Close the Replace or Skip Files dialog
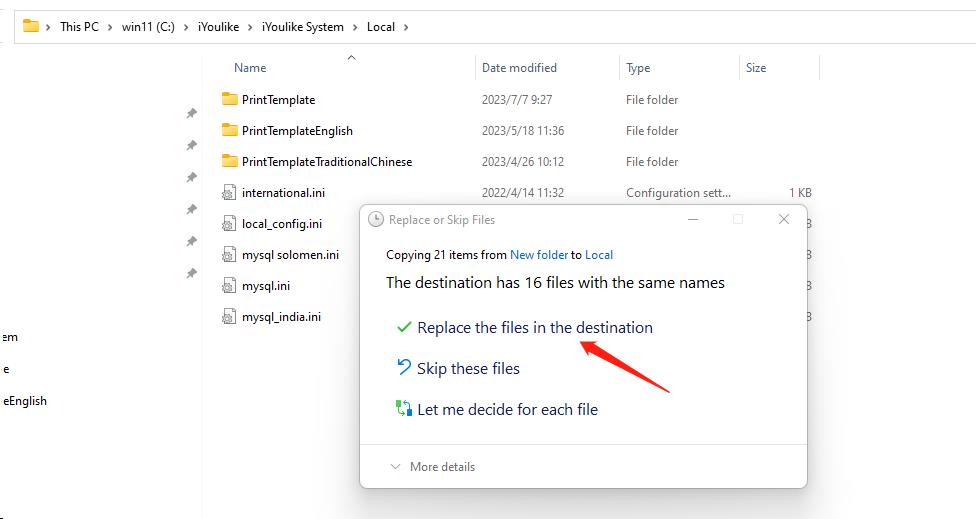The height and width of the screenshot is (519, 976). pyautogui.click(x=784, y=219)
